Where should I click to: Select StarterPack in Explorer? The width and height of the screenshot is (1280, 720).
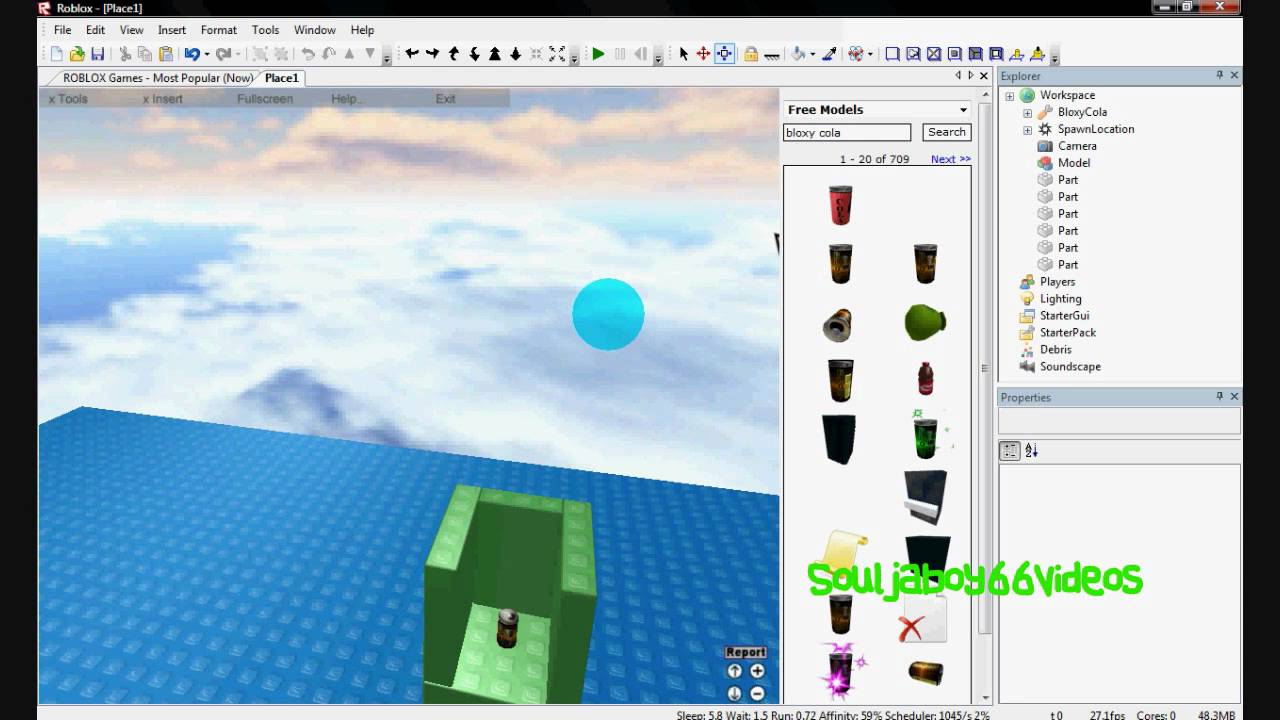1068,333
